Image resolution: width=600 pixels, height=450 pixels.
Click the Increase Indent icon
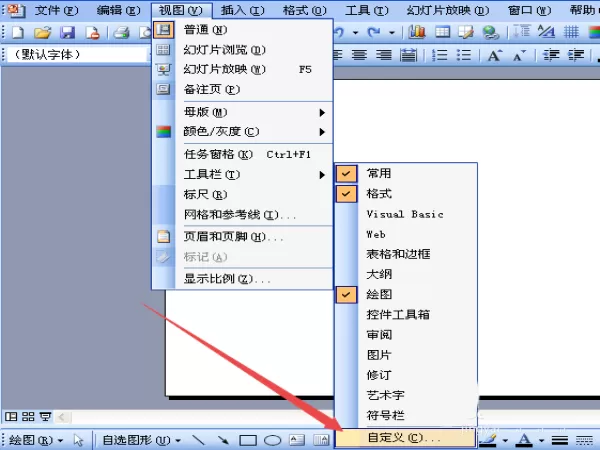point(576,55)
